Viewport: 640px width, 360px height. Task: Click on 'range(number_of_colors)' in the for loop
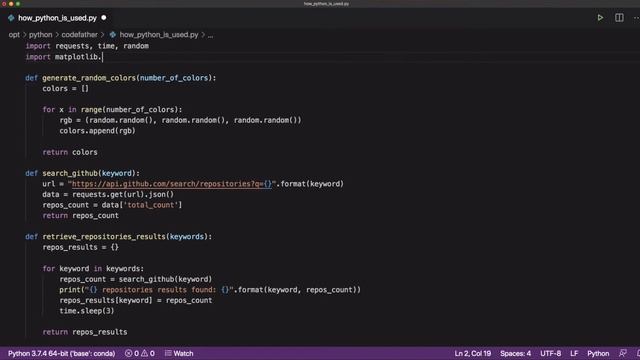[129, 110]
